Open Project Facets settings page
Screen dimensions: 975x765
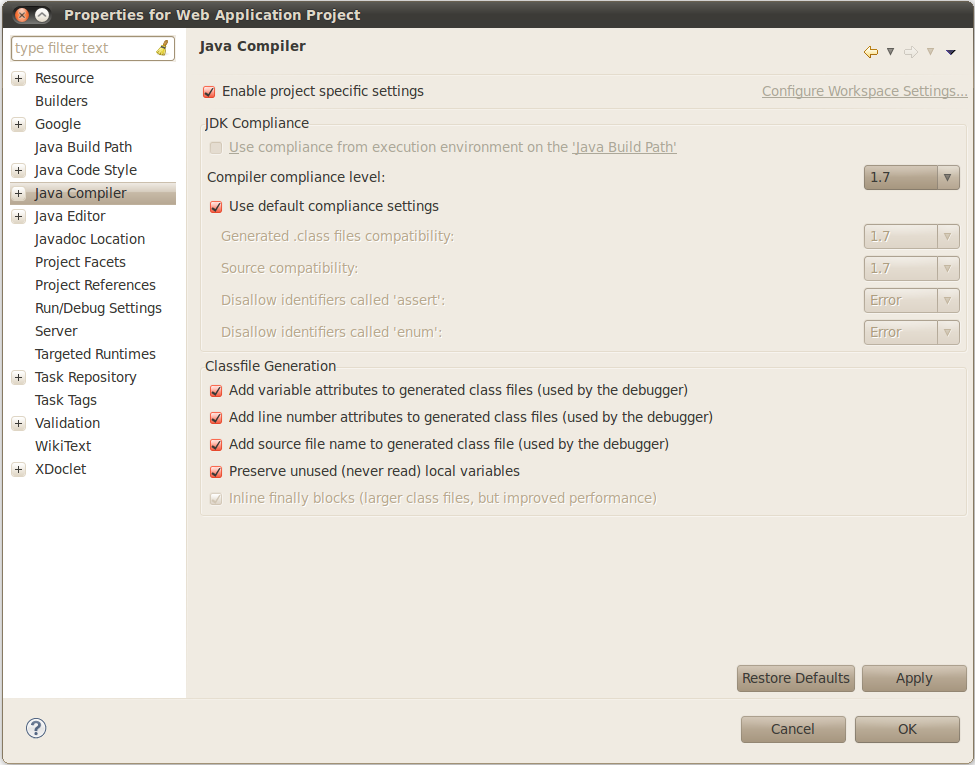[80, 262]
